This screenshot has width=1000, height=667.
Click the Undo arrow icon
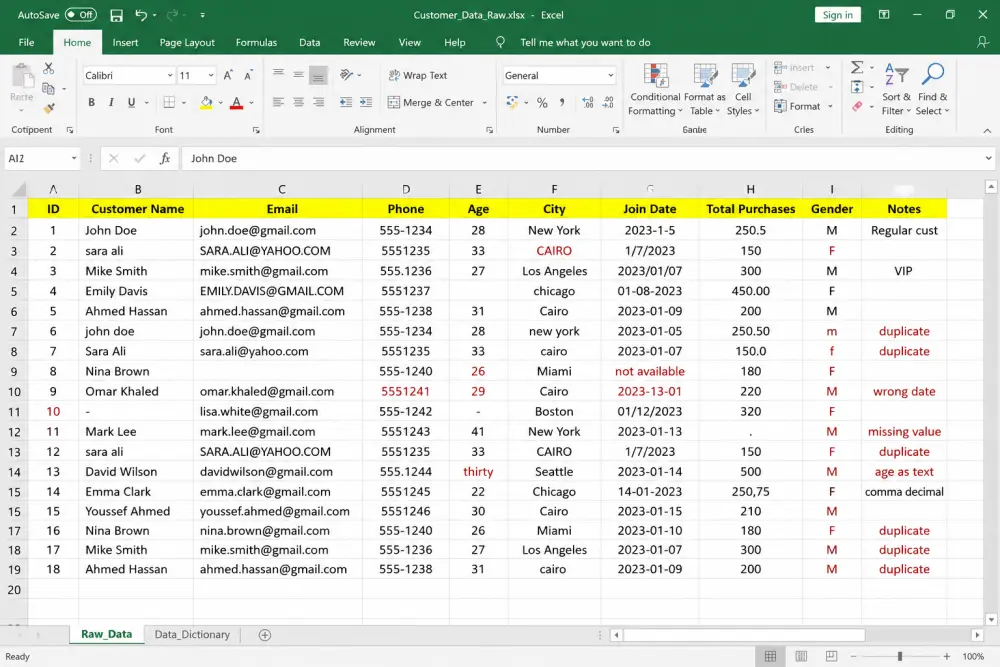click(141, 15)
